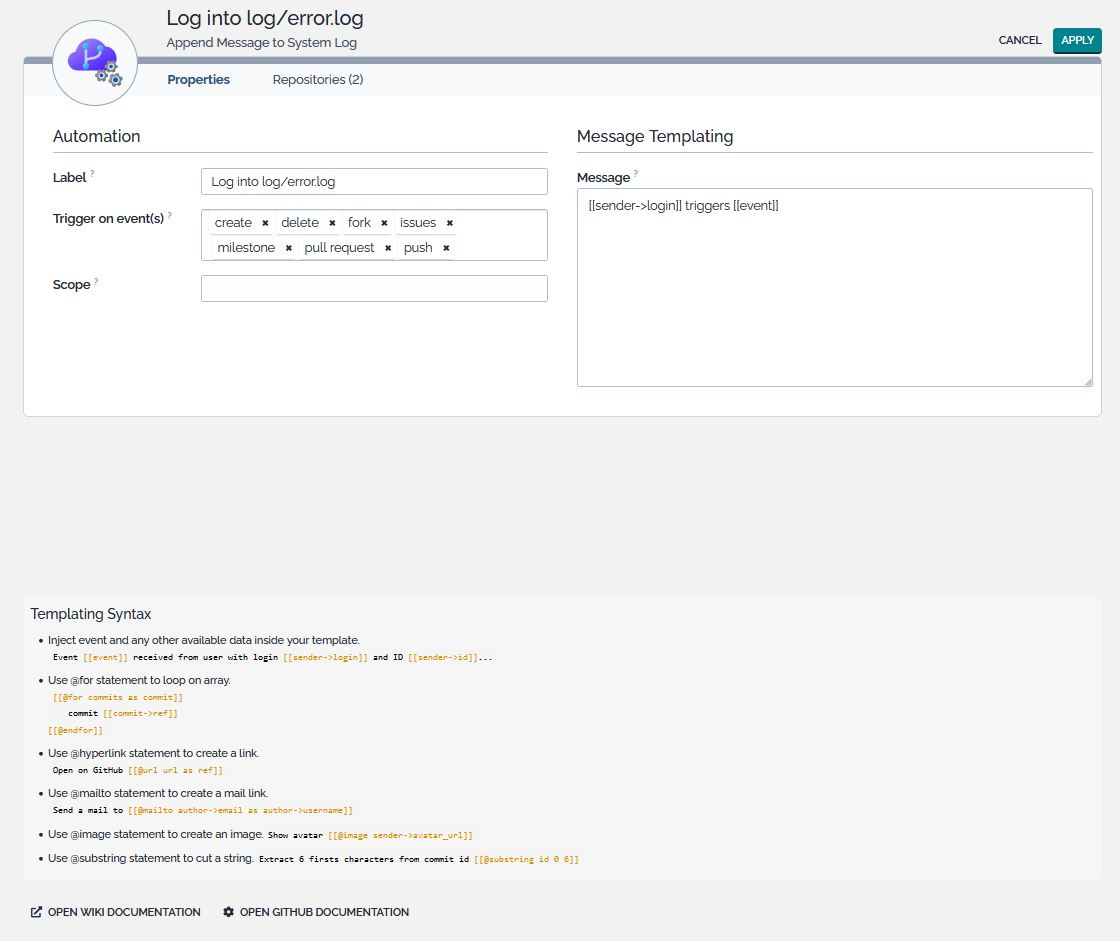Image resolution: width=1120 pixels, height=941 pixels.
Task: Click inside the Message template textarea
Action: coord(834,290)
